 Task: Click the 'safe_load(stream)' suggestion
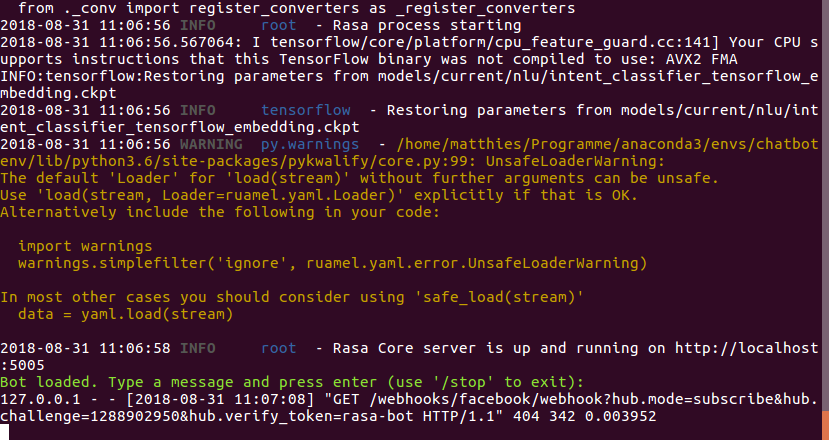point(499,297)
